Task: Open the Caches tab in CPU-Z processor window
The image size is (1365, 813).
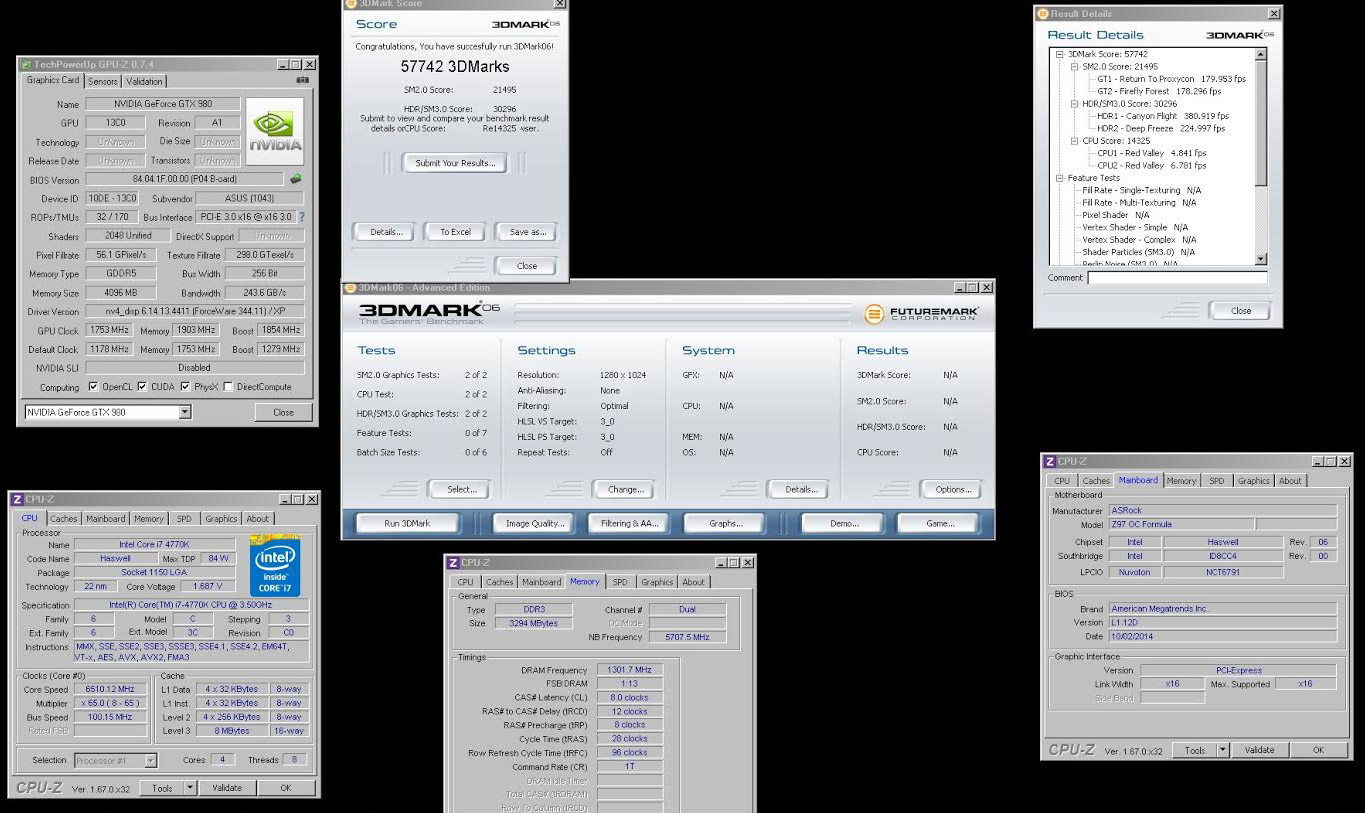Action: (x=64, y=519)
